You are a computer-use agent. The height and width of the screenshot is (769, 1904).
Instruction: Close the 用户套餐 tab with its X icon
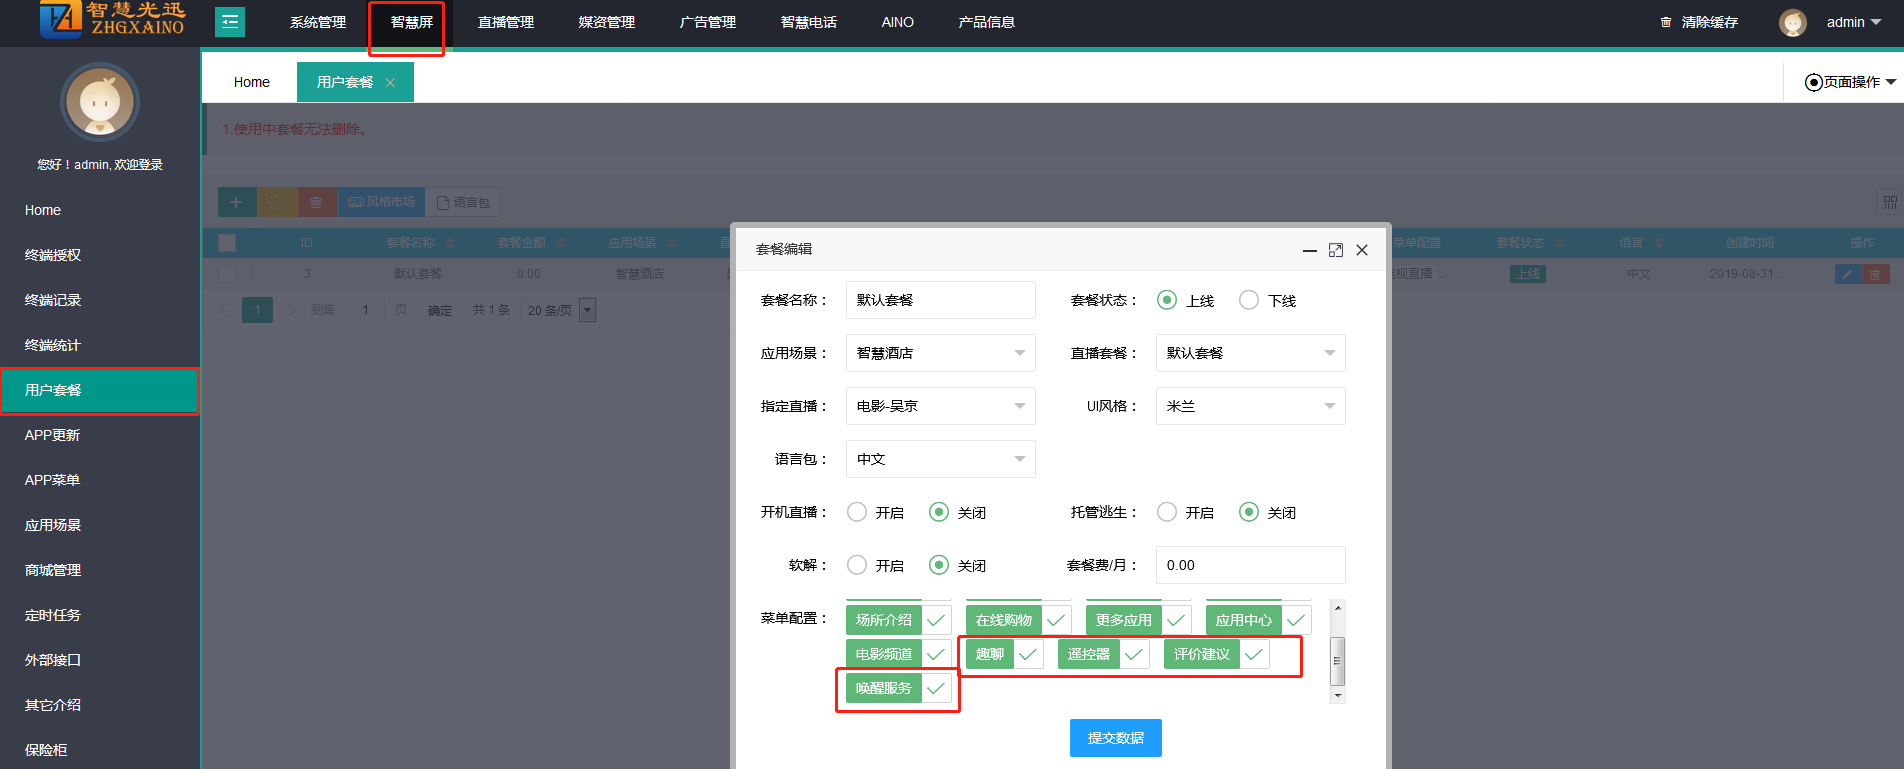[390, 83]
